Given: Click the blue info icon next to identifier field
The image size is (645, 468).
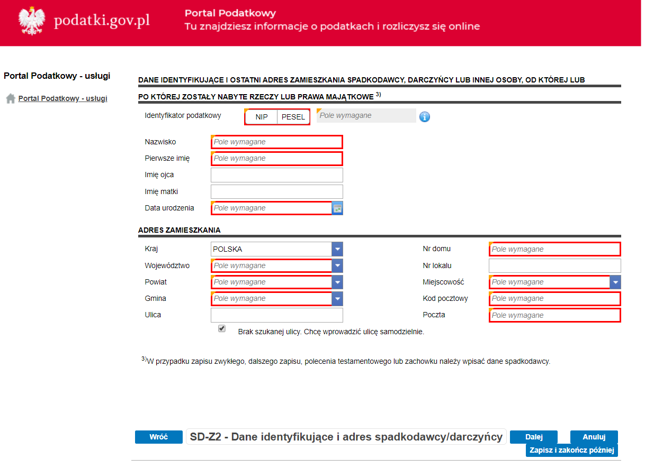Looking at the screenshot, I should [x=425, y=117].
